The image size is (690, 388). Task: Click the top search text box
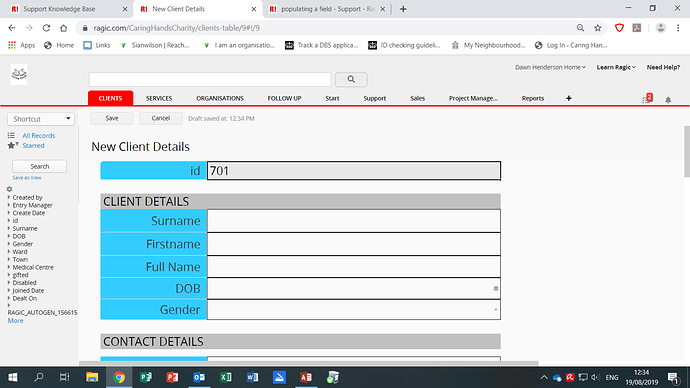click(210, 79)
